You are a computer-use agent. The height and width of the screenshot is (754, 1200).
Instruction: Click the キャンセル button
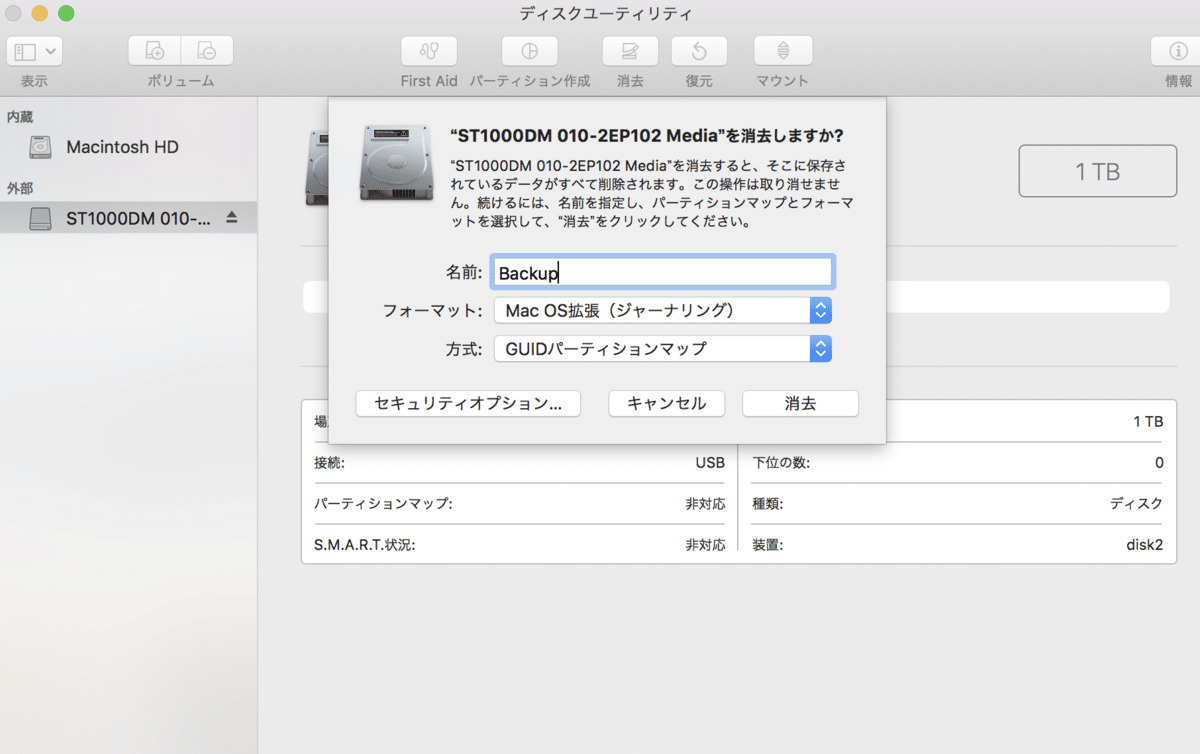tap(667, 403)
